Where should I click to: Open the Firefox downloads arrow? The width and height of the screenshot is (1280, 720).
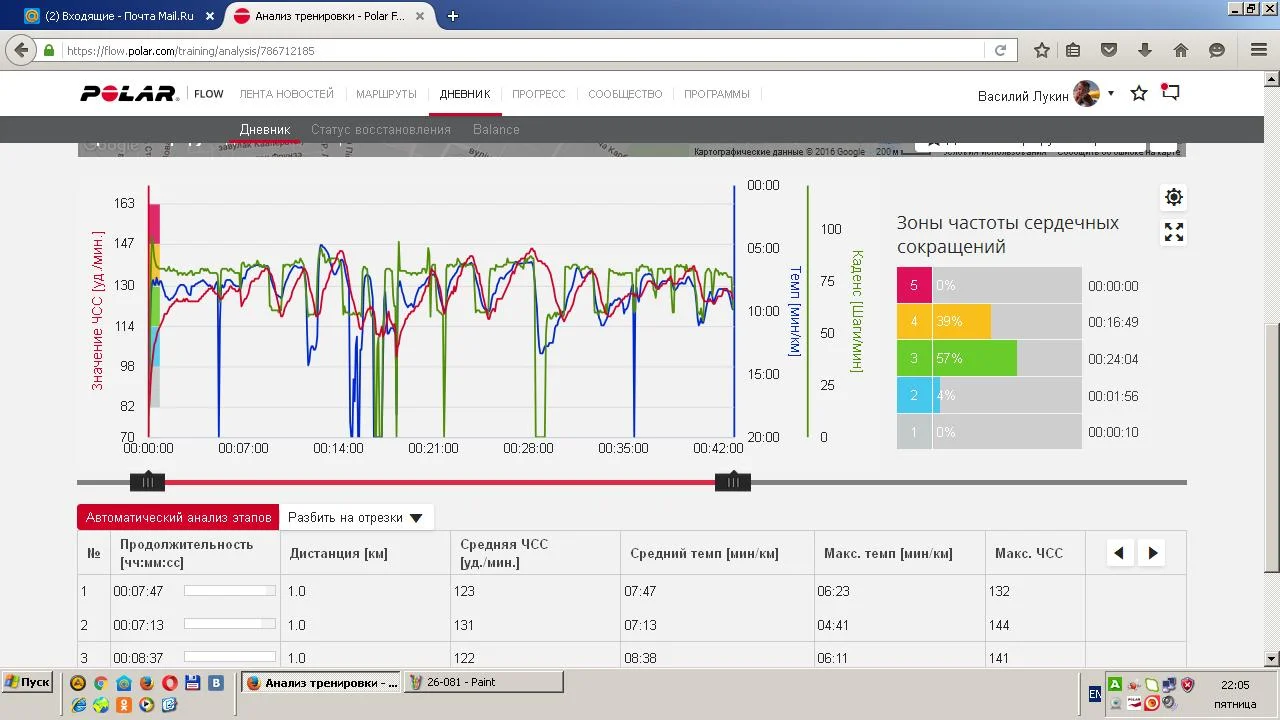click(1145, 50)
